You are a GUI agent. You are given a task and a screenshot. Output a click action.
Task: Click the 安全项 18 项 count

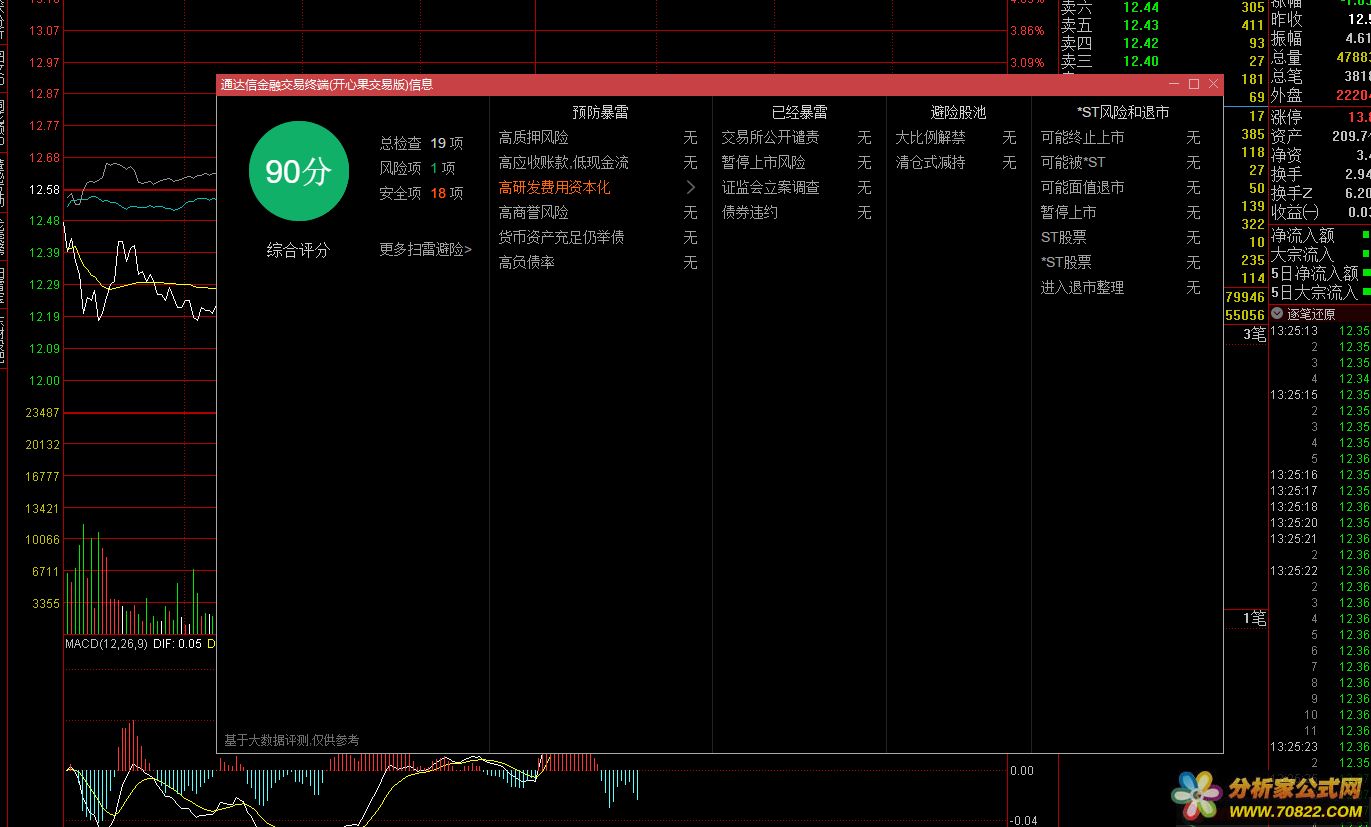[421, 193]
